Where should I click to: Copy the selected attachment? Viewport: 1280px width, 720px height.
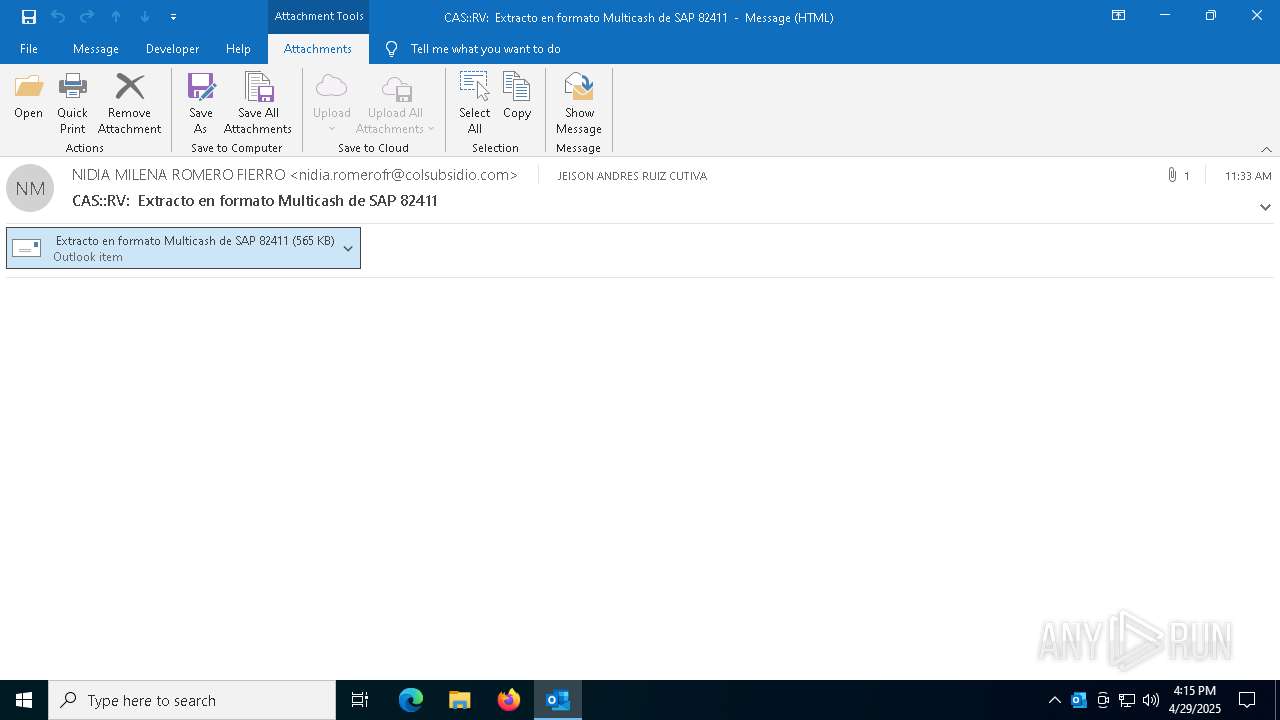(517, 97)
